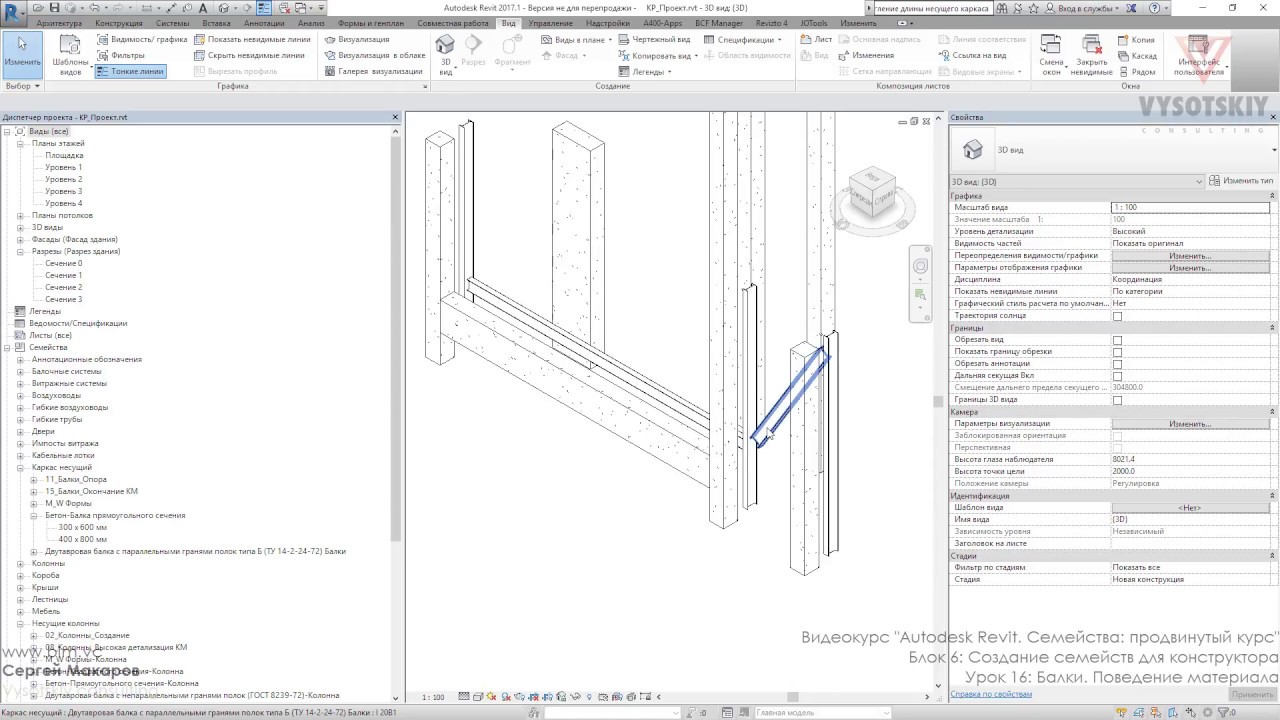Close the Диспетчер проекта panel
1280x720 pixels.
click(x=395, y=117)
